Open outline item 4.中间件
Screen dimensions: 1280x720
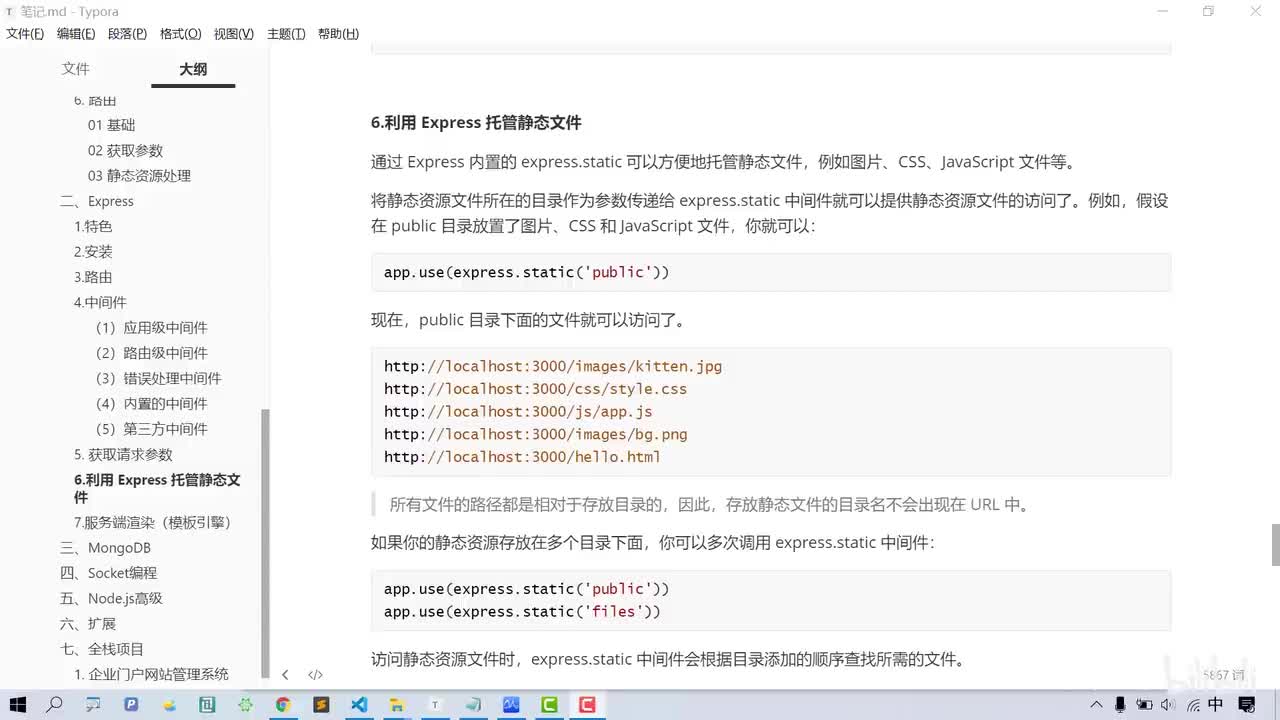pos(100,302)
